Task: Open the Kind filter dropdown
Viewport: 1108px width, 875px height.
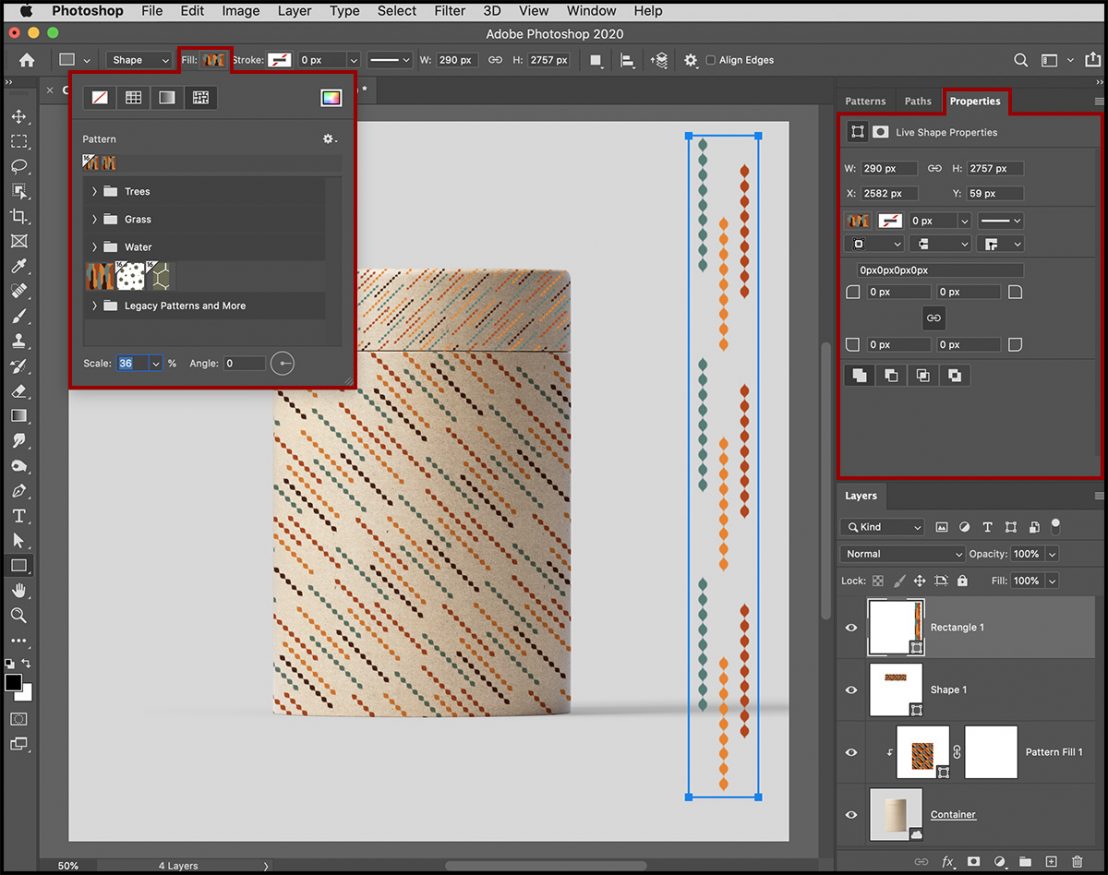Action: point(883,527)
